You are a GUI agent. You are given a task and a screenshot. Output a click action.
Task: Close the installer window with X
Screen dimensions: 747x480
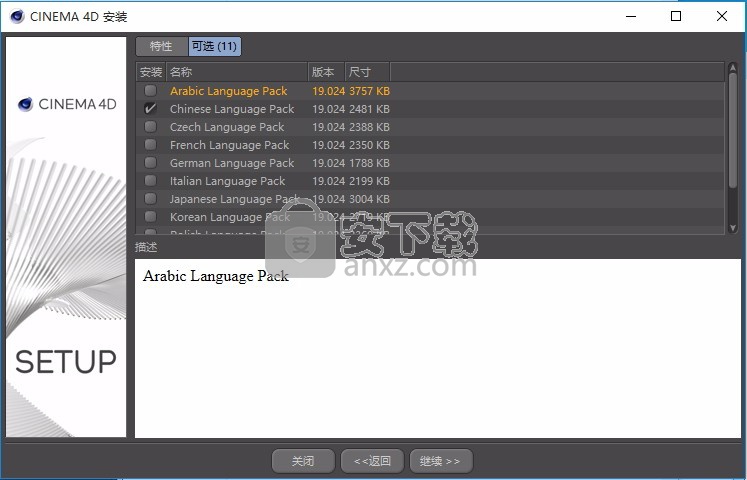[722, 16]
